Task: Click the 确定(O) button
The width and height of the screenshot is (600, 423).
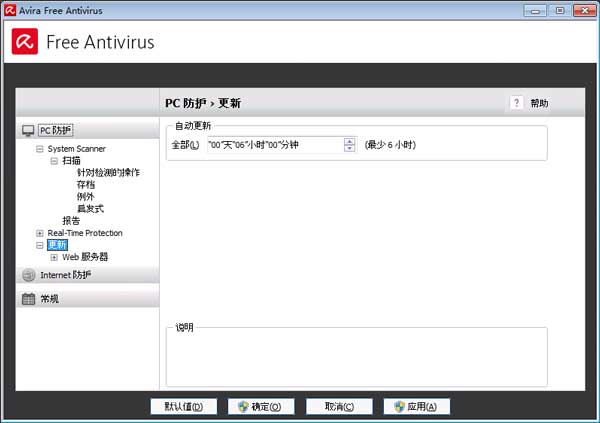Action: tap(261, 407)
